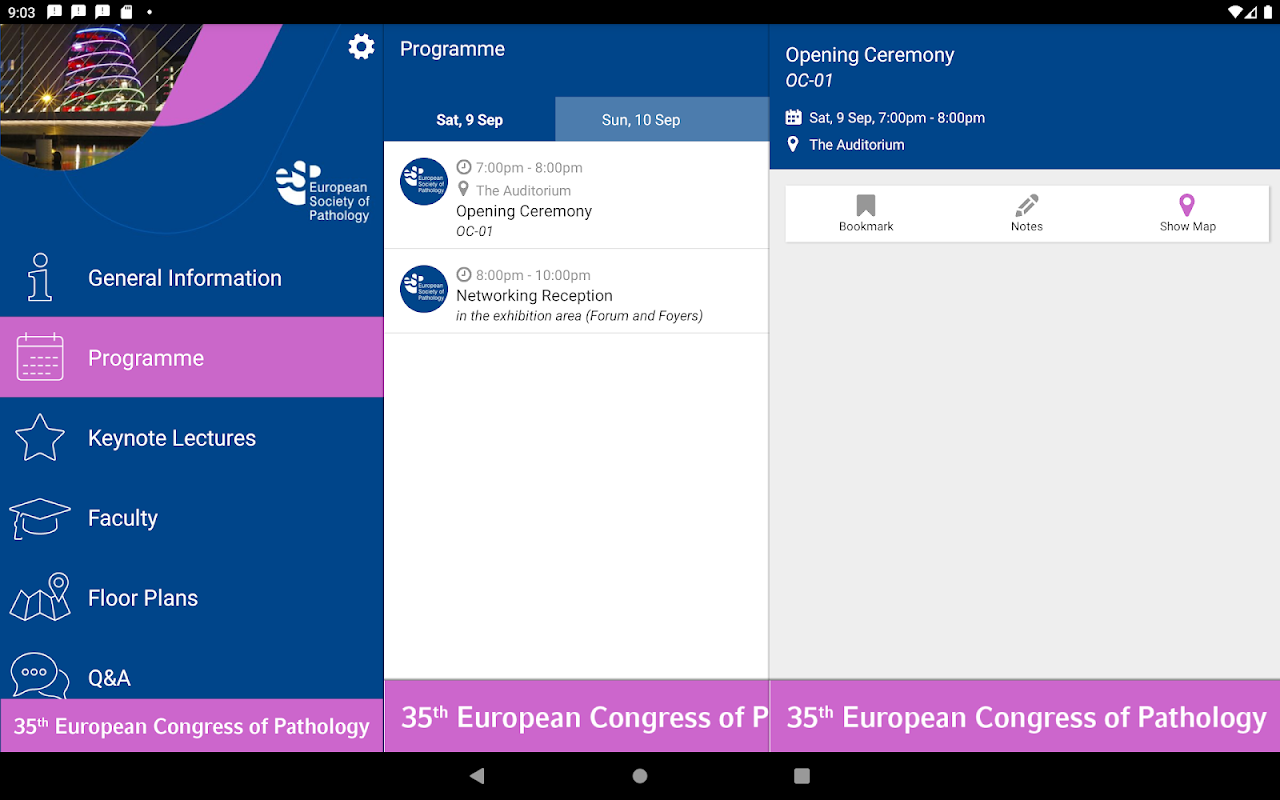Click the European Society of Pathology header logo
The image size is (1280, 800).
point(323,191)
